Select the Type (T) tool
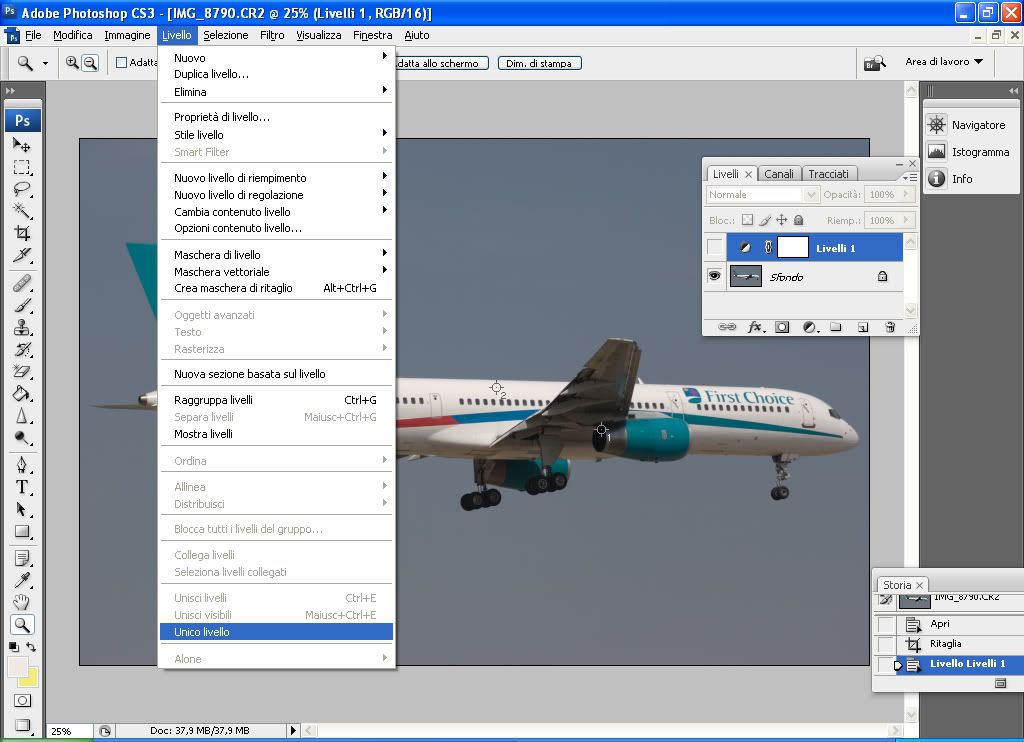The width and height of the screenshot is (1024, 742). (22, 487)
